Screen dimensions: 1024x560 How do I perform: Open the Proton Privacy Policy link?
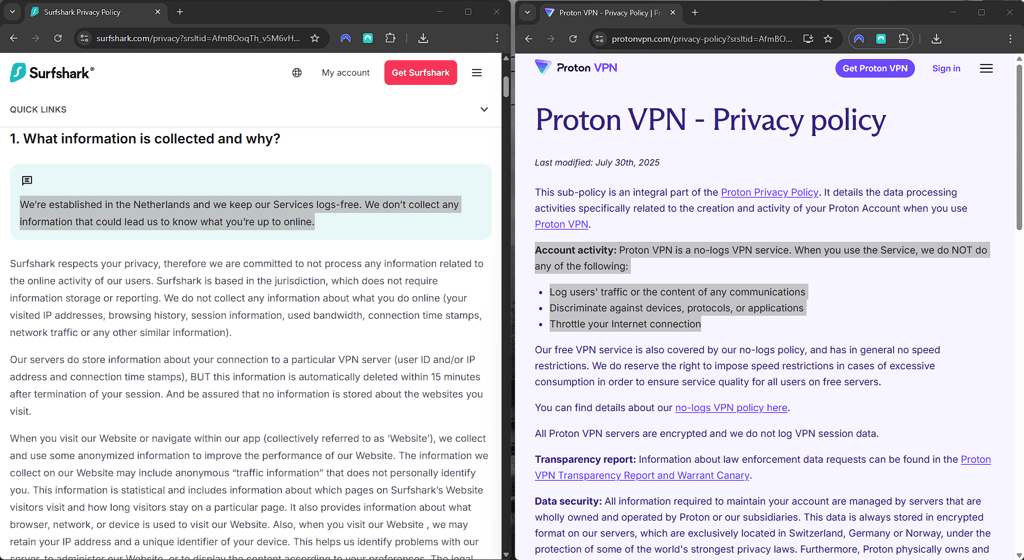[769, 192]
